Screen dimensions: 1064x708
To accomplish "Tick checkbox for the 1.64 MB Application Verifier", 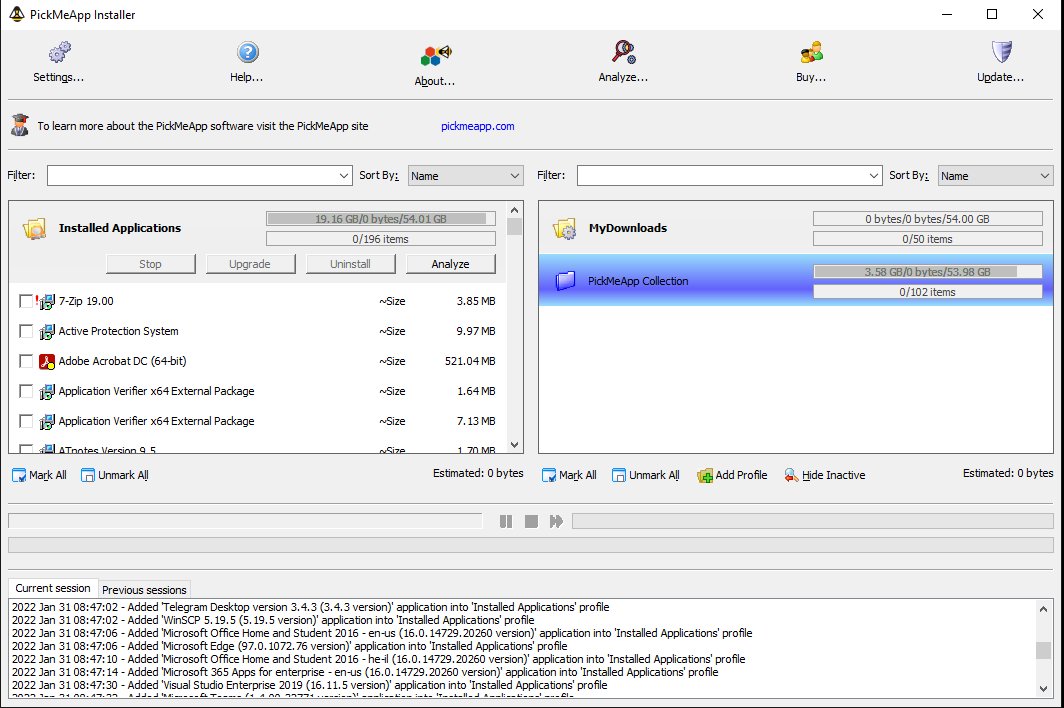I will pos(26,391).
